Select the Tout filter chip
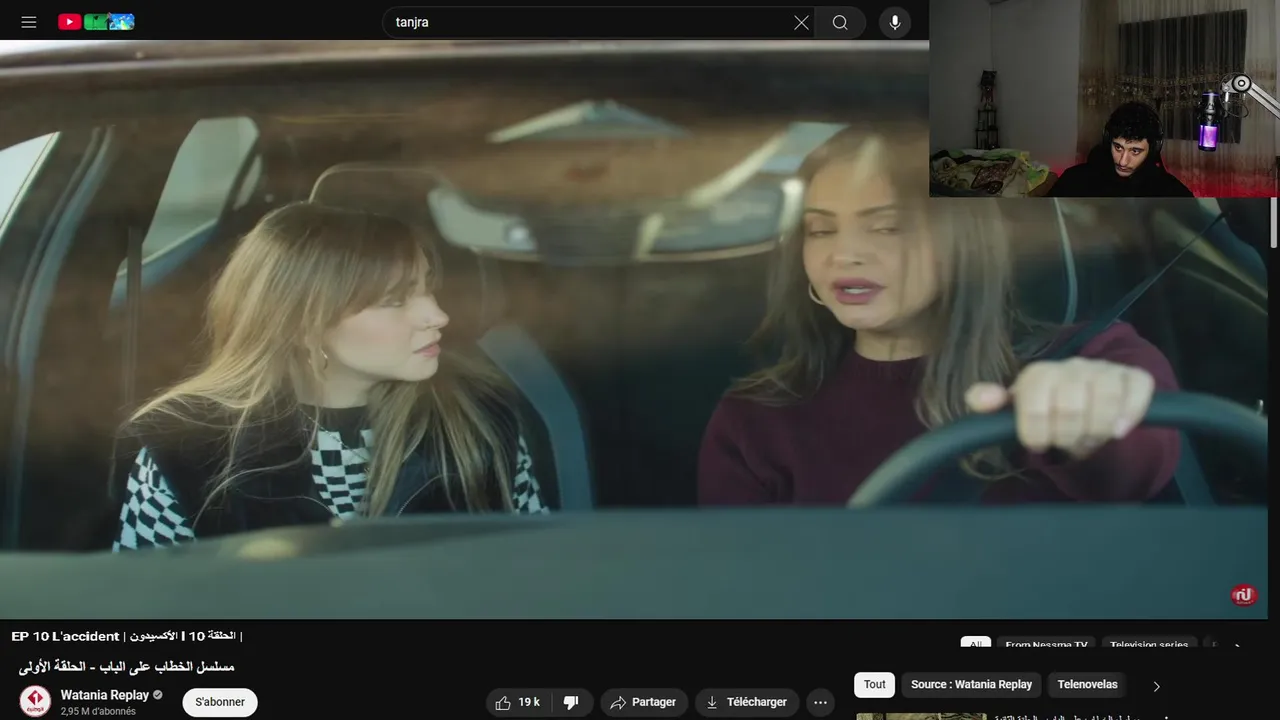 coord(875,685)
